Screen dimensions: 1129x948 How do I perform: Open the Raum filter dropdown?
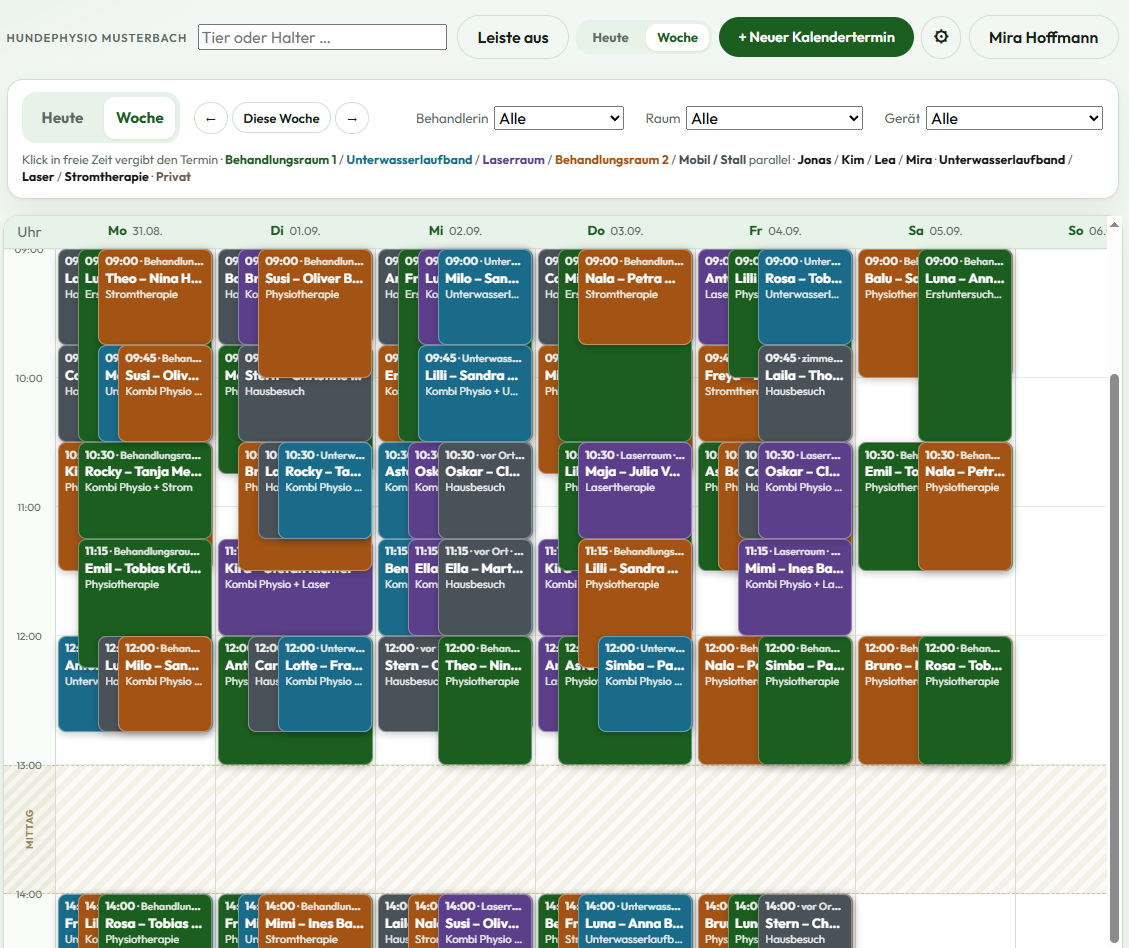[x=774, y=118]
